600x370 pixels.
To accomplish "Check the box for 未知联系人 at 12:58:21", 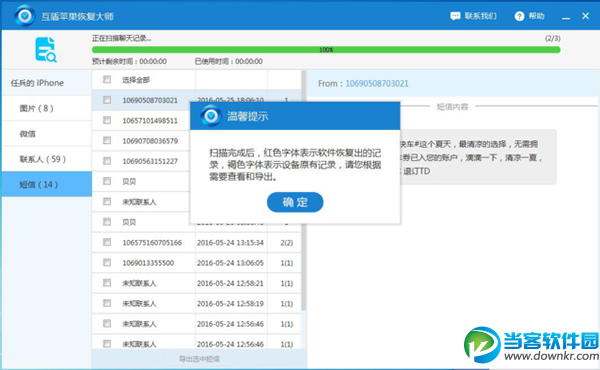I will click(107, 283).
